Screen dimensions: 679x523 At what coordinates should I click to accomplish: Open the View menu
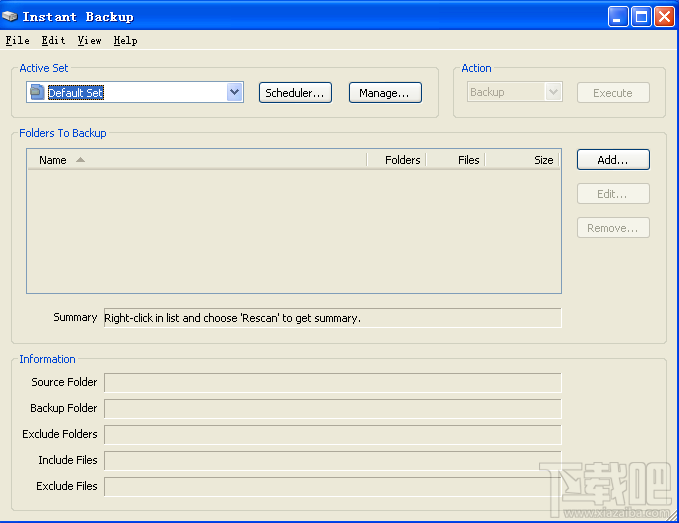pos(90,41)
